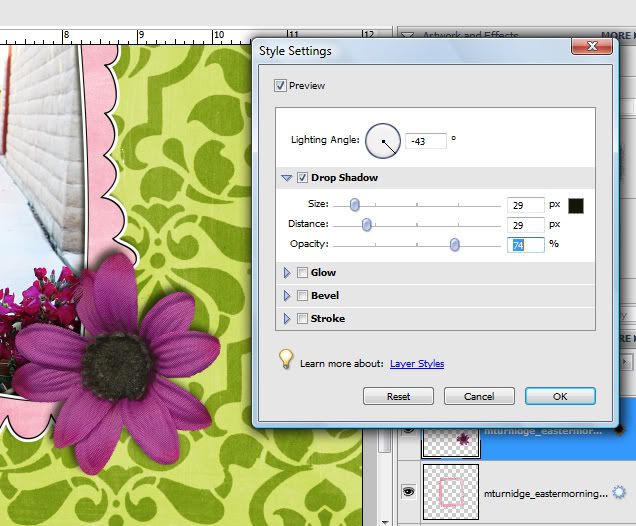The width and height of the screenshot is (636, 526).
Task: Click the lighting angle dial
Action: click(x=383, y=141)
